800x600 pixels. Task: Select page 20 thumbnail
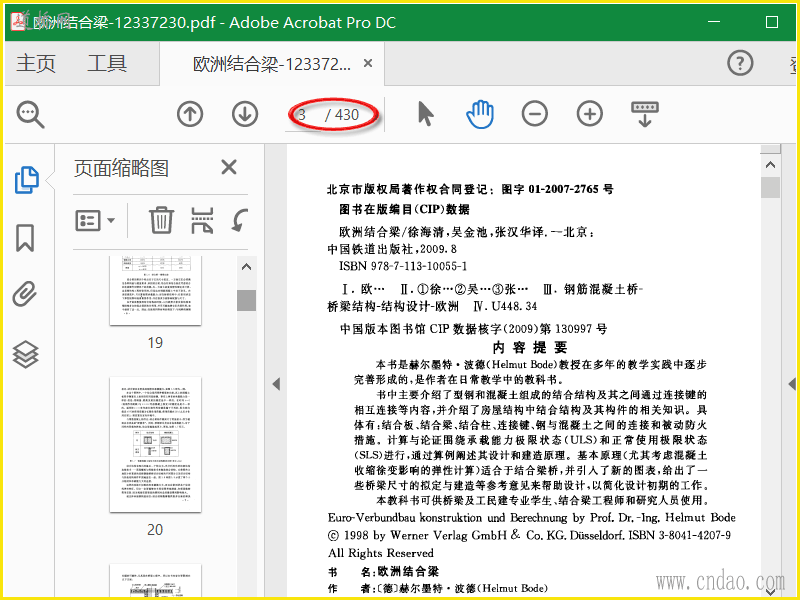point(156,444)
